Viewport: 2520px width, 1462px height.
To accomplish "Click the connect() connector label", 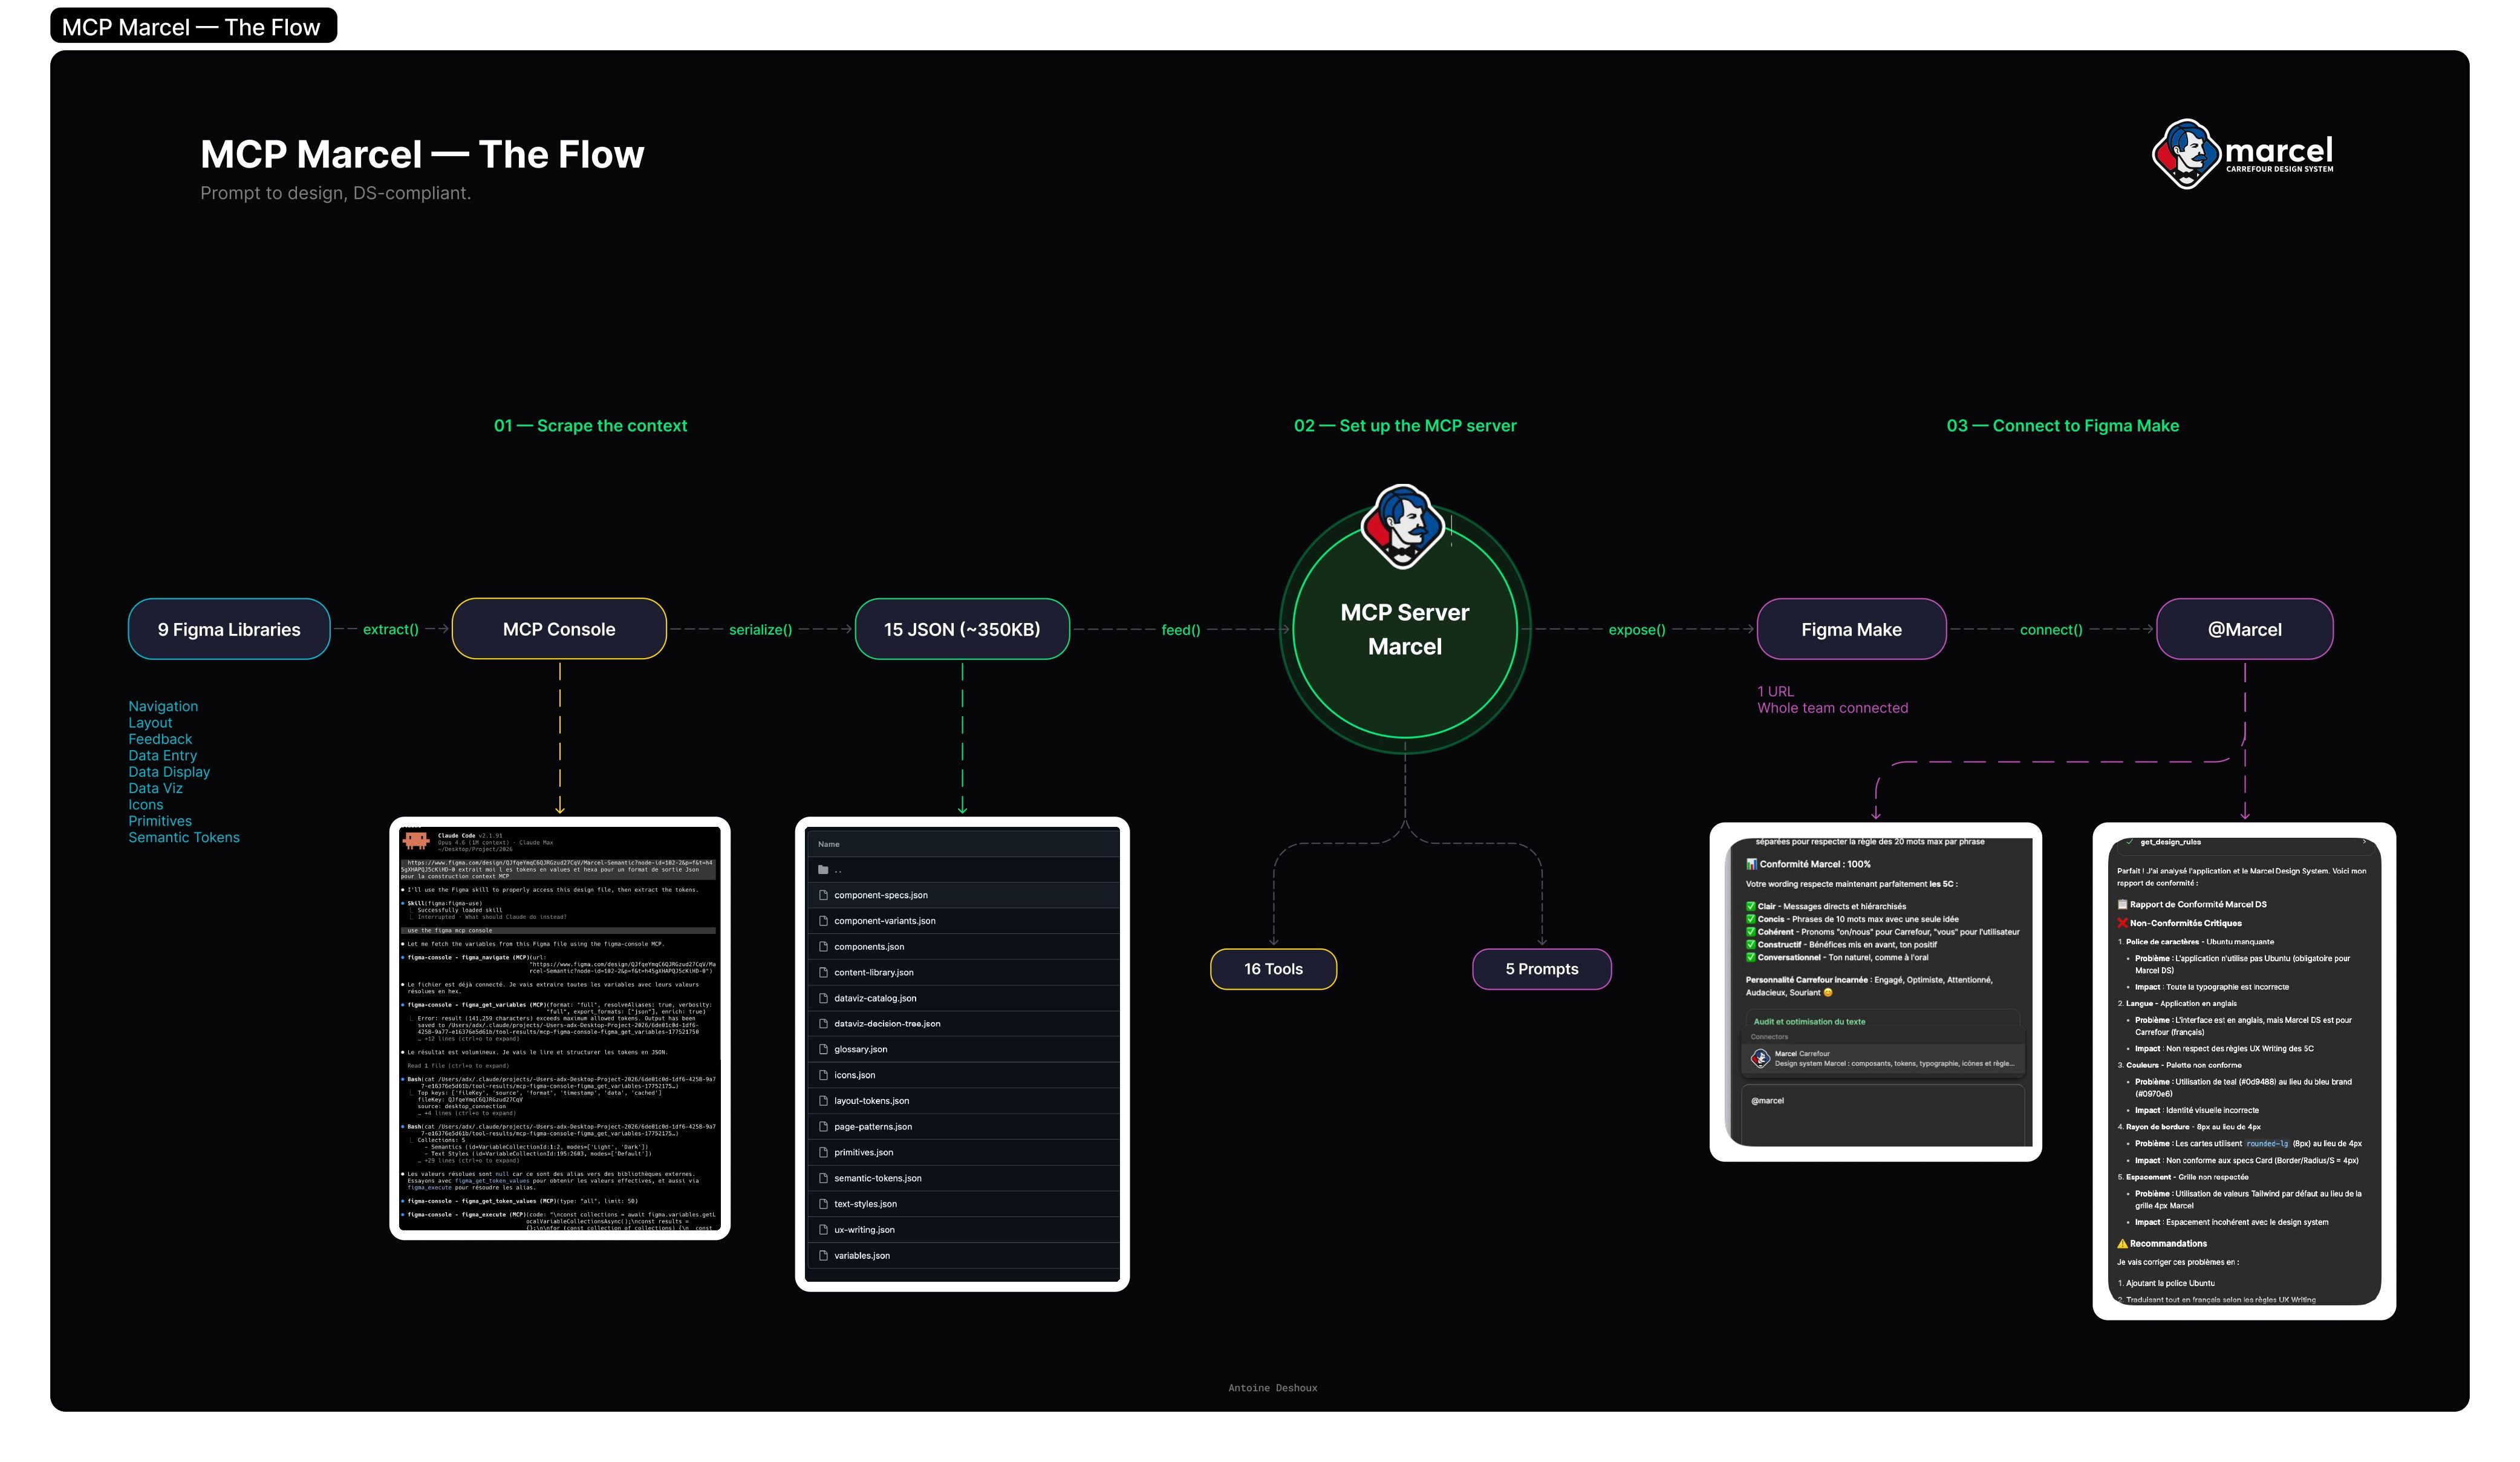I will [2051, 630].
